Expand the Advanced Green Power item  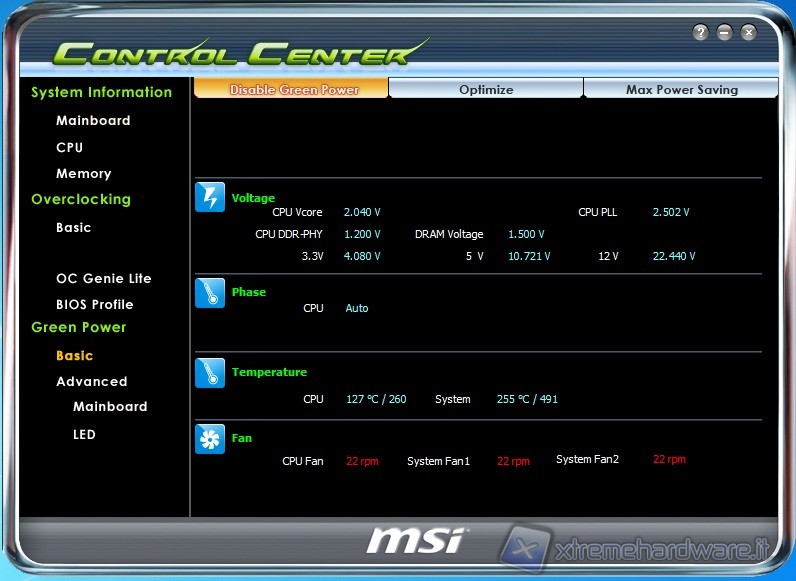[91, 381]
